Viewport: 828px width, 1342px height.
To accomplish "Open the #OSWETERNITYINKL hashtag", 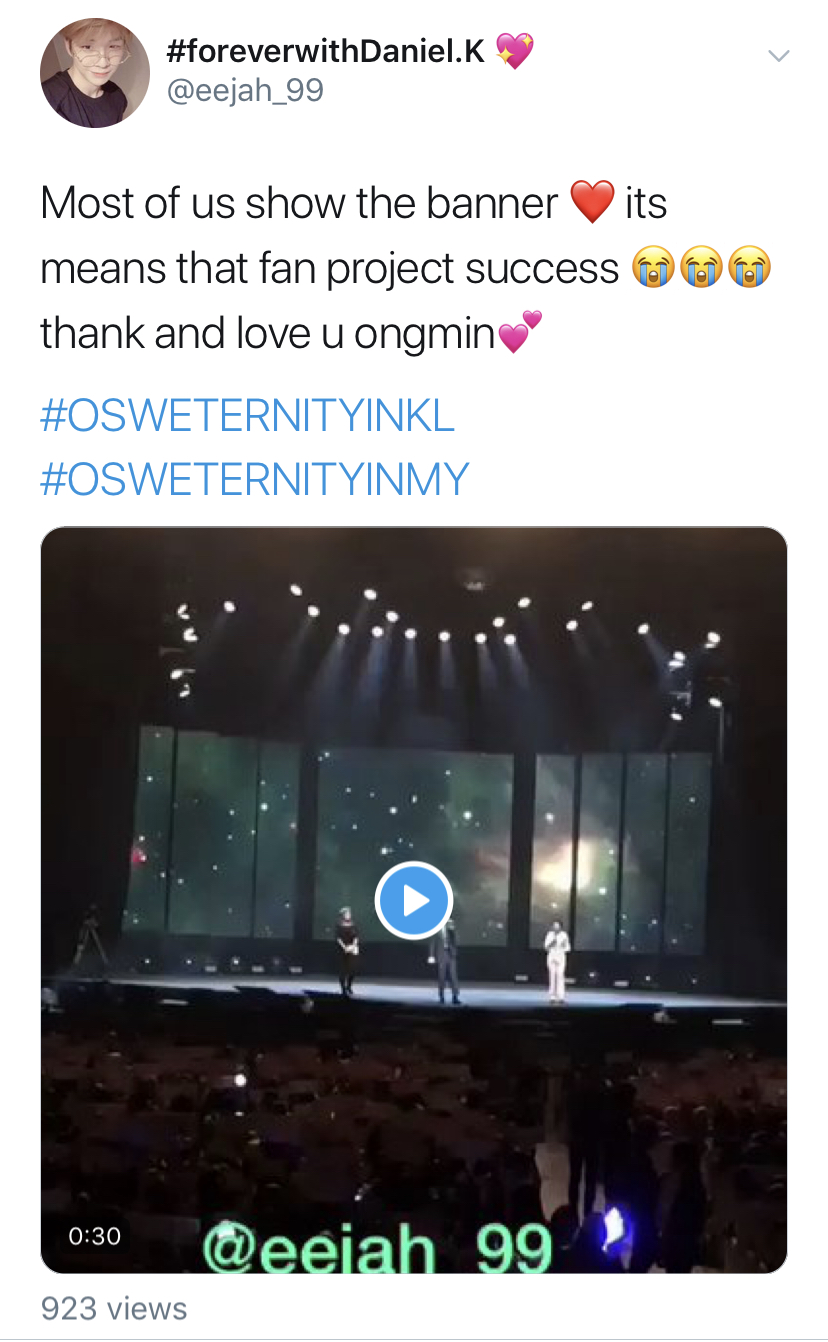I will tap(247, 416).
